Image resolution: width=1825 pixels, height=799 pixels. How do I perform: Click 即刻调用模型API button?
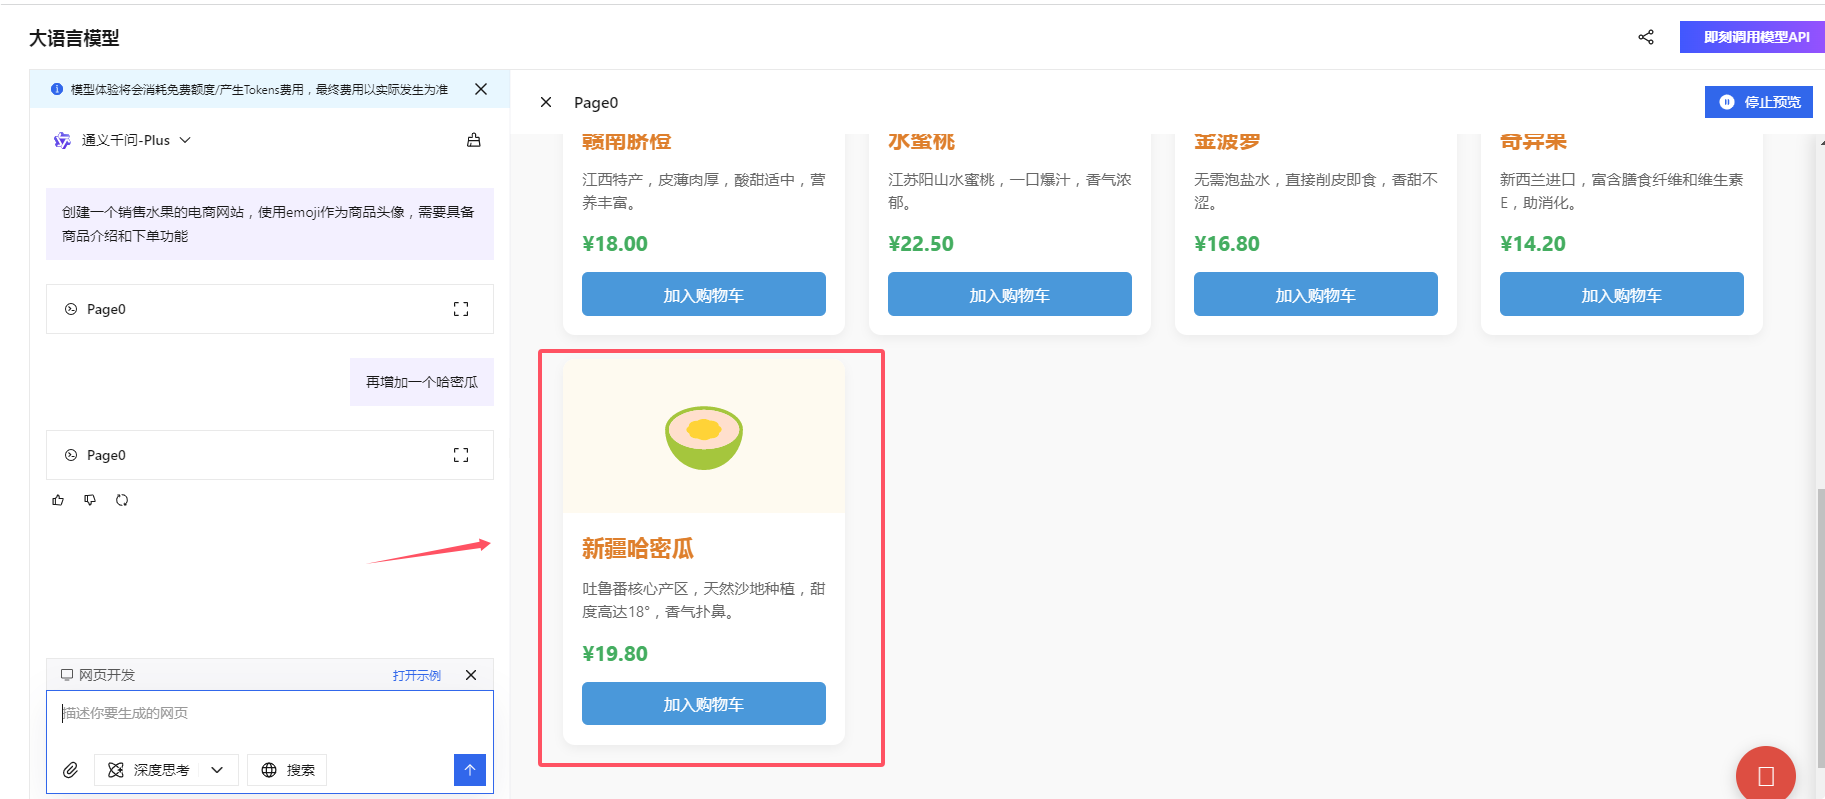coord(1752,36)
